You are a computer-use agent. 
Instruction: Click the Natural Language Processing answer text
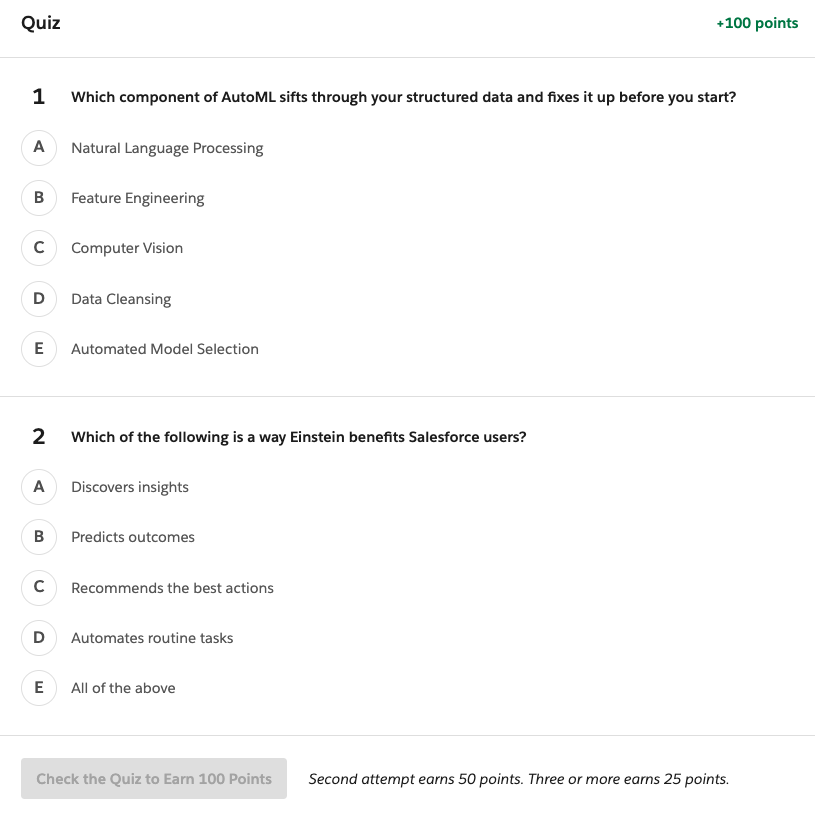tap(167, 148)
